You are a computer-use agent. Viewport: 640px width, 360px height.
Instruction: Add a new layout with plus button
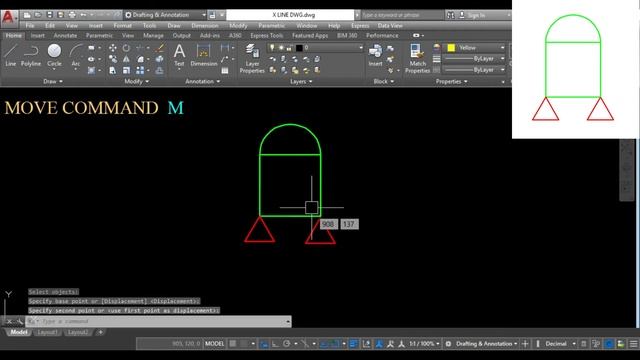[x=100, y=332]
